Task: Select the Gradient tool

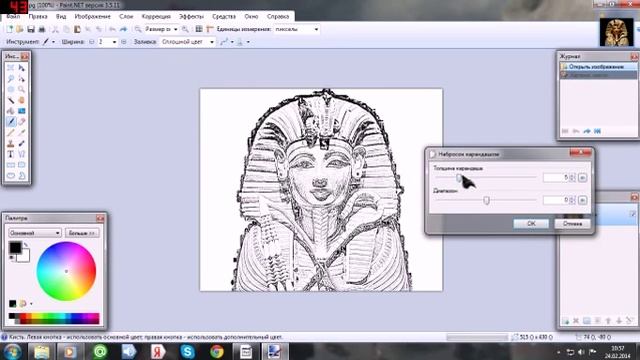Action: click(22, 111)
